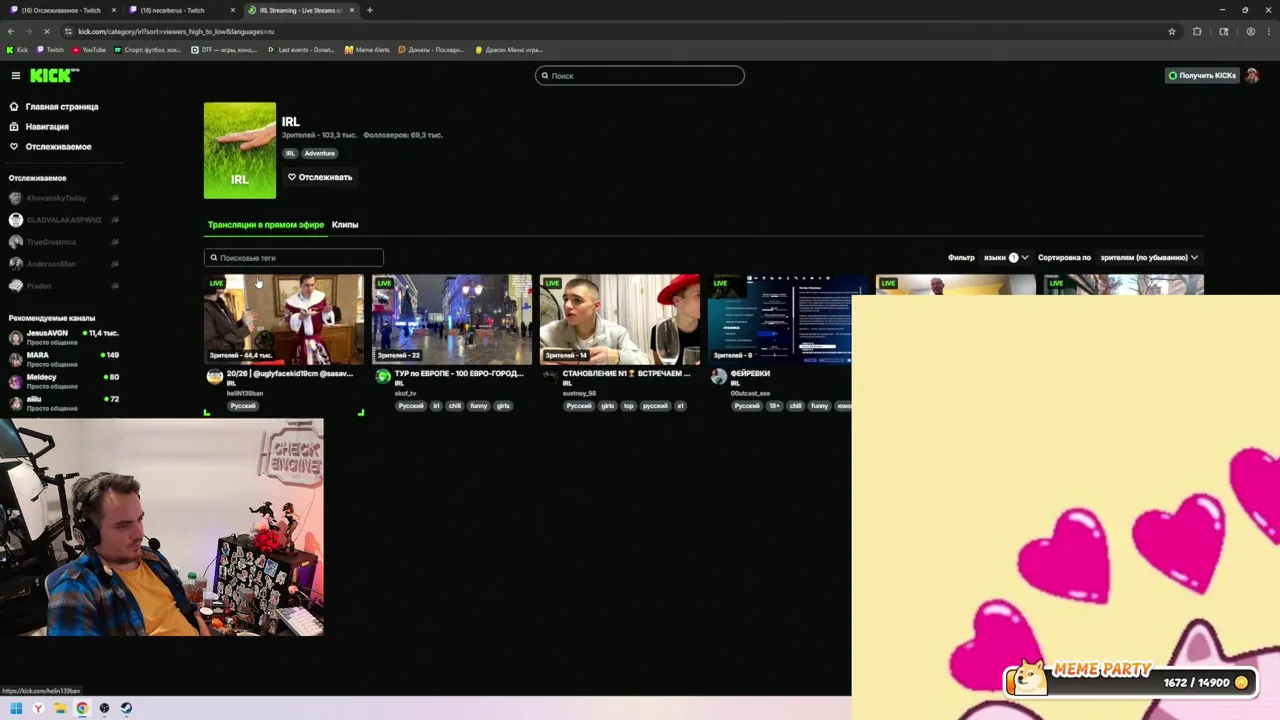1280x720 pixels.
Task: Open Chrome from the taskbar
Action: pos(82,708)
